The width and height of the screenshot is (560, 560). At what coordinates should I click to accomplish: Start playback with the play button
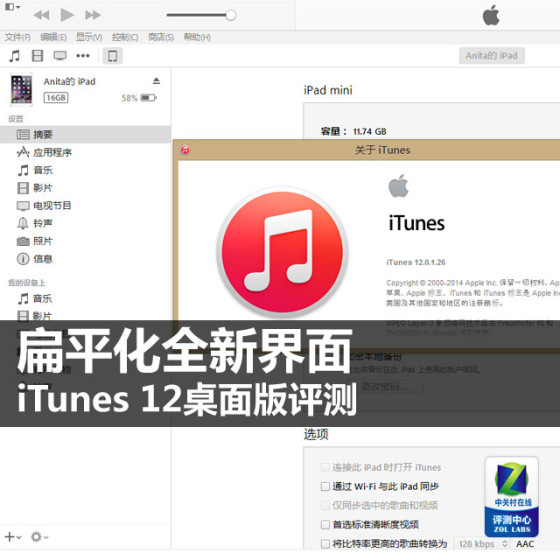coord(67,15)
